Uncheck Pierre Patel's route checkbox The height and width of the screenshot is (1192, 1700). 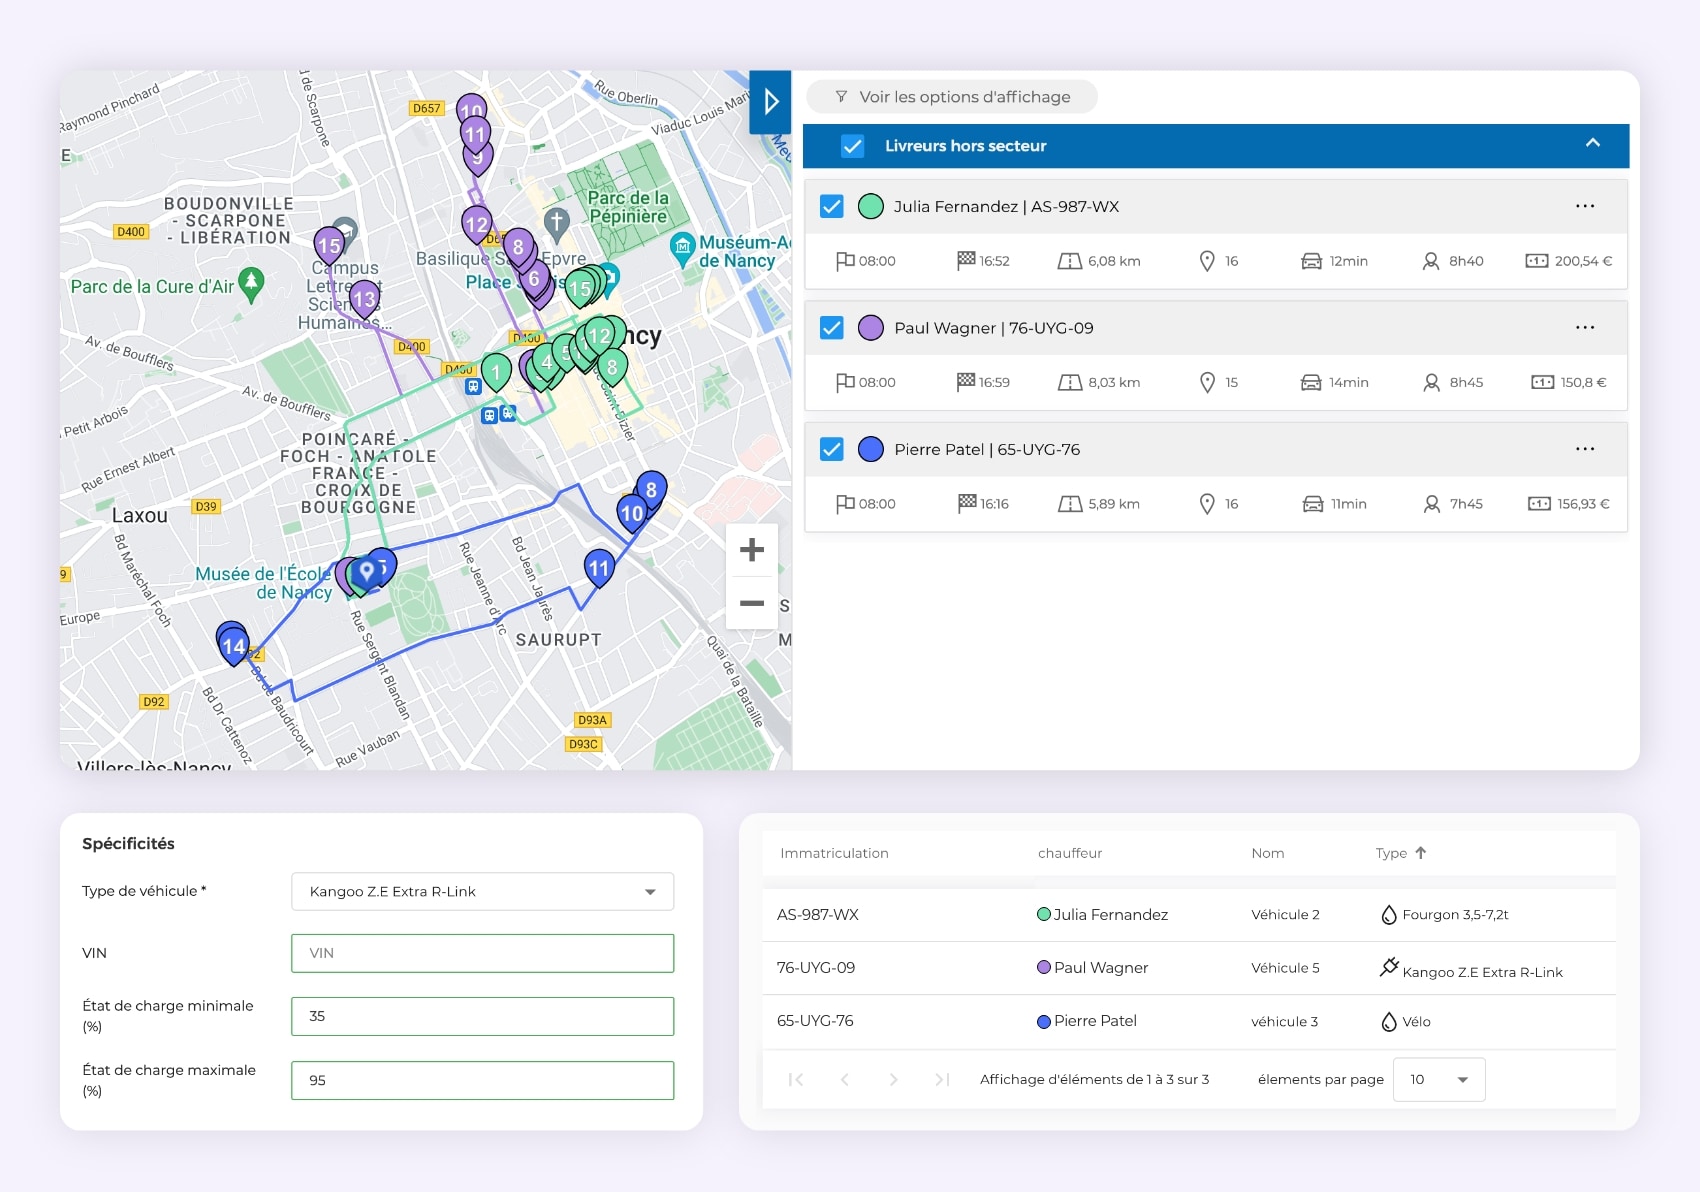point(831,449)
